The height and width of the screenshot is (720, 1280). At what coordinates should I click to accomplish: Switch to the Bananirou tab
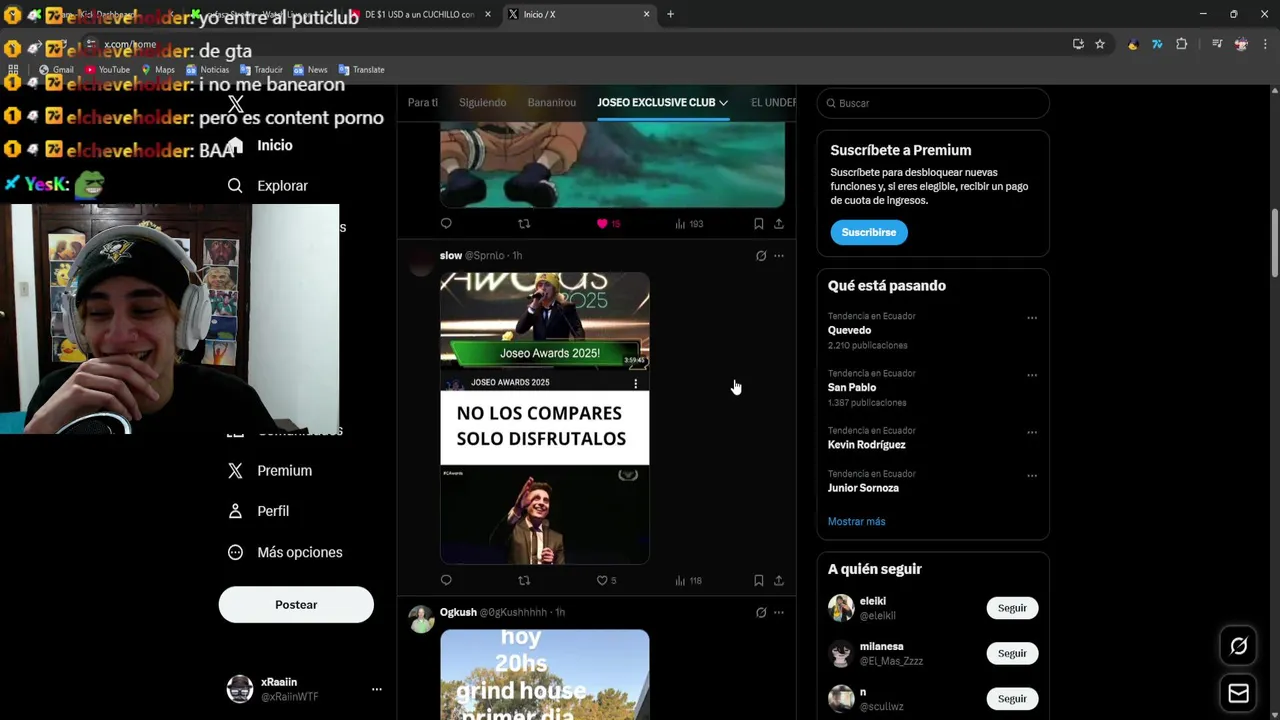[552, 102]
